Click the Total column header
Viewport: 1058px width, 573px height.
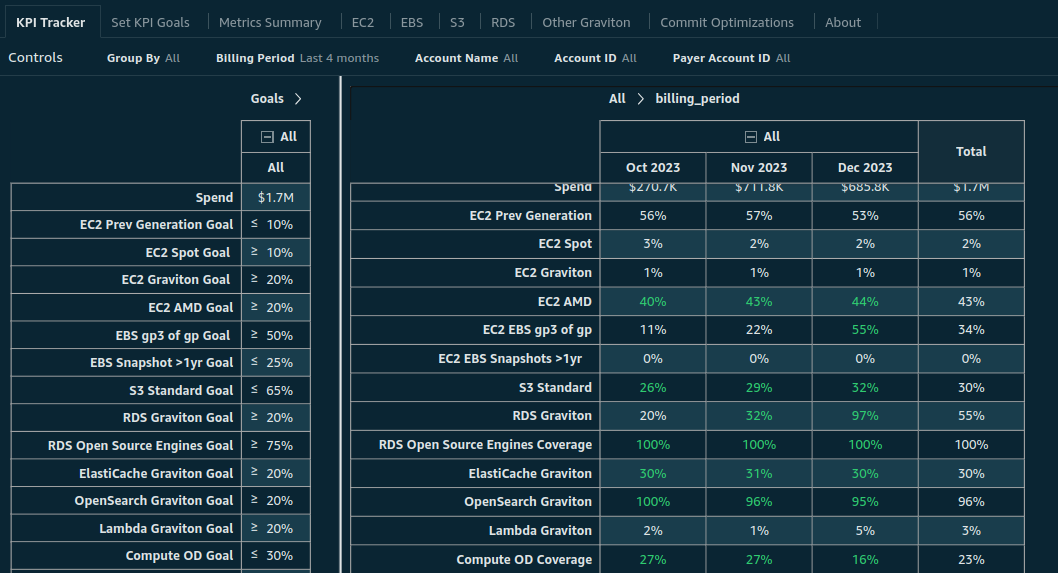(970, 152)
